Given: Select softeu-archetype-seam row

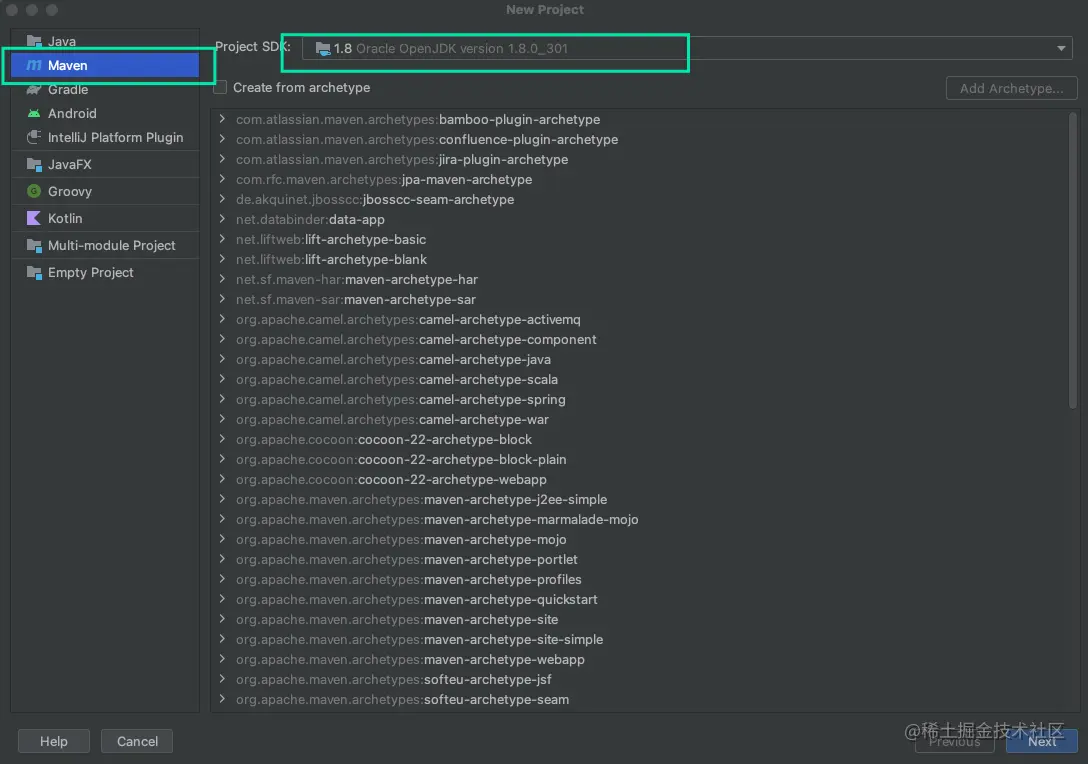Looking at the screenshot, I should pyautogui.click(x=638, y=699).
